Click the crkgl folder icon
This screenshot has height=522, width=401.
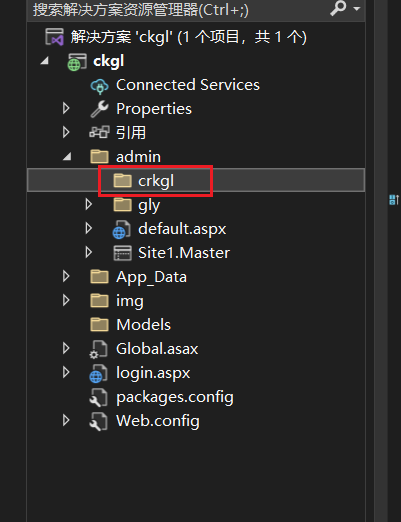[x=122, y=180]
